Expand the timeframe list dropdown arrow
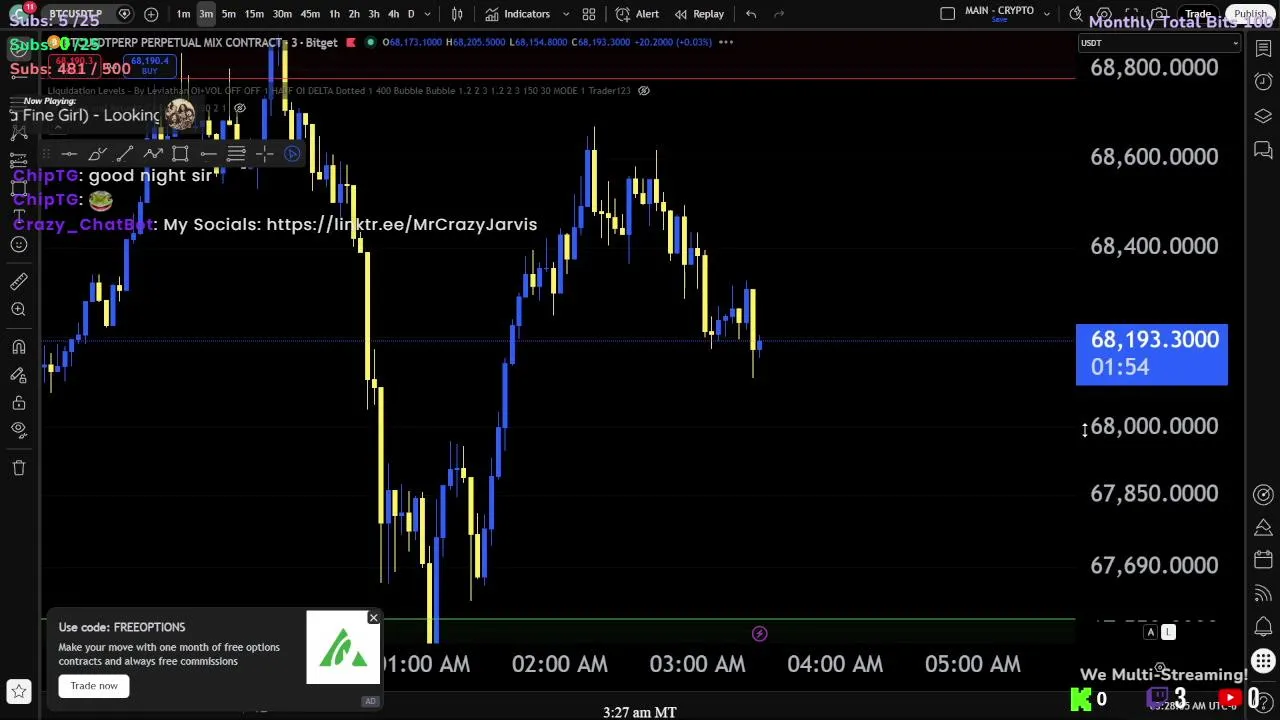The image size is (1280, 720). 428,14
